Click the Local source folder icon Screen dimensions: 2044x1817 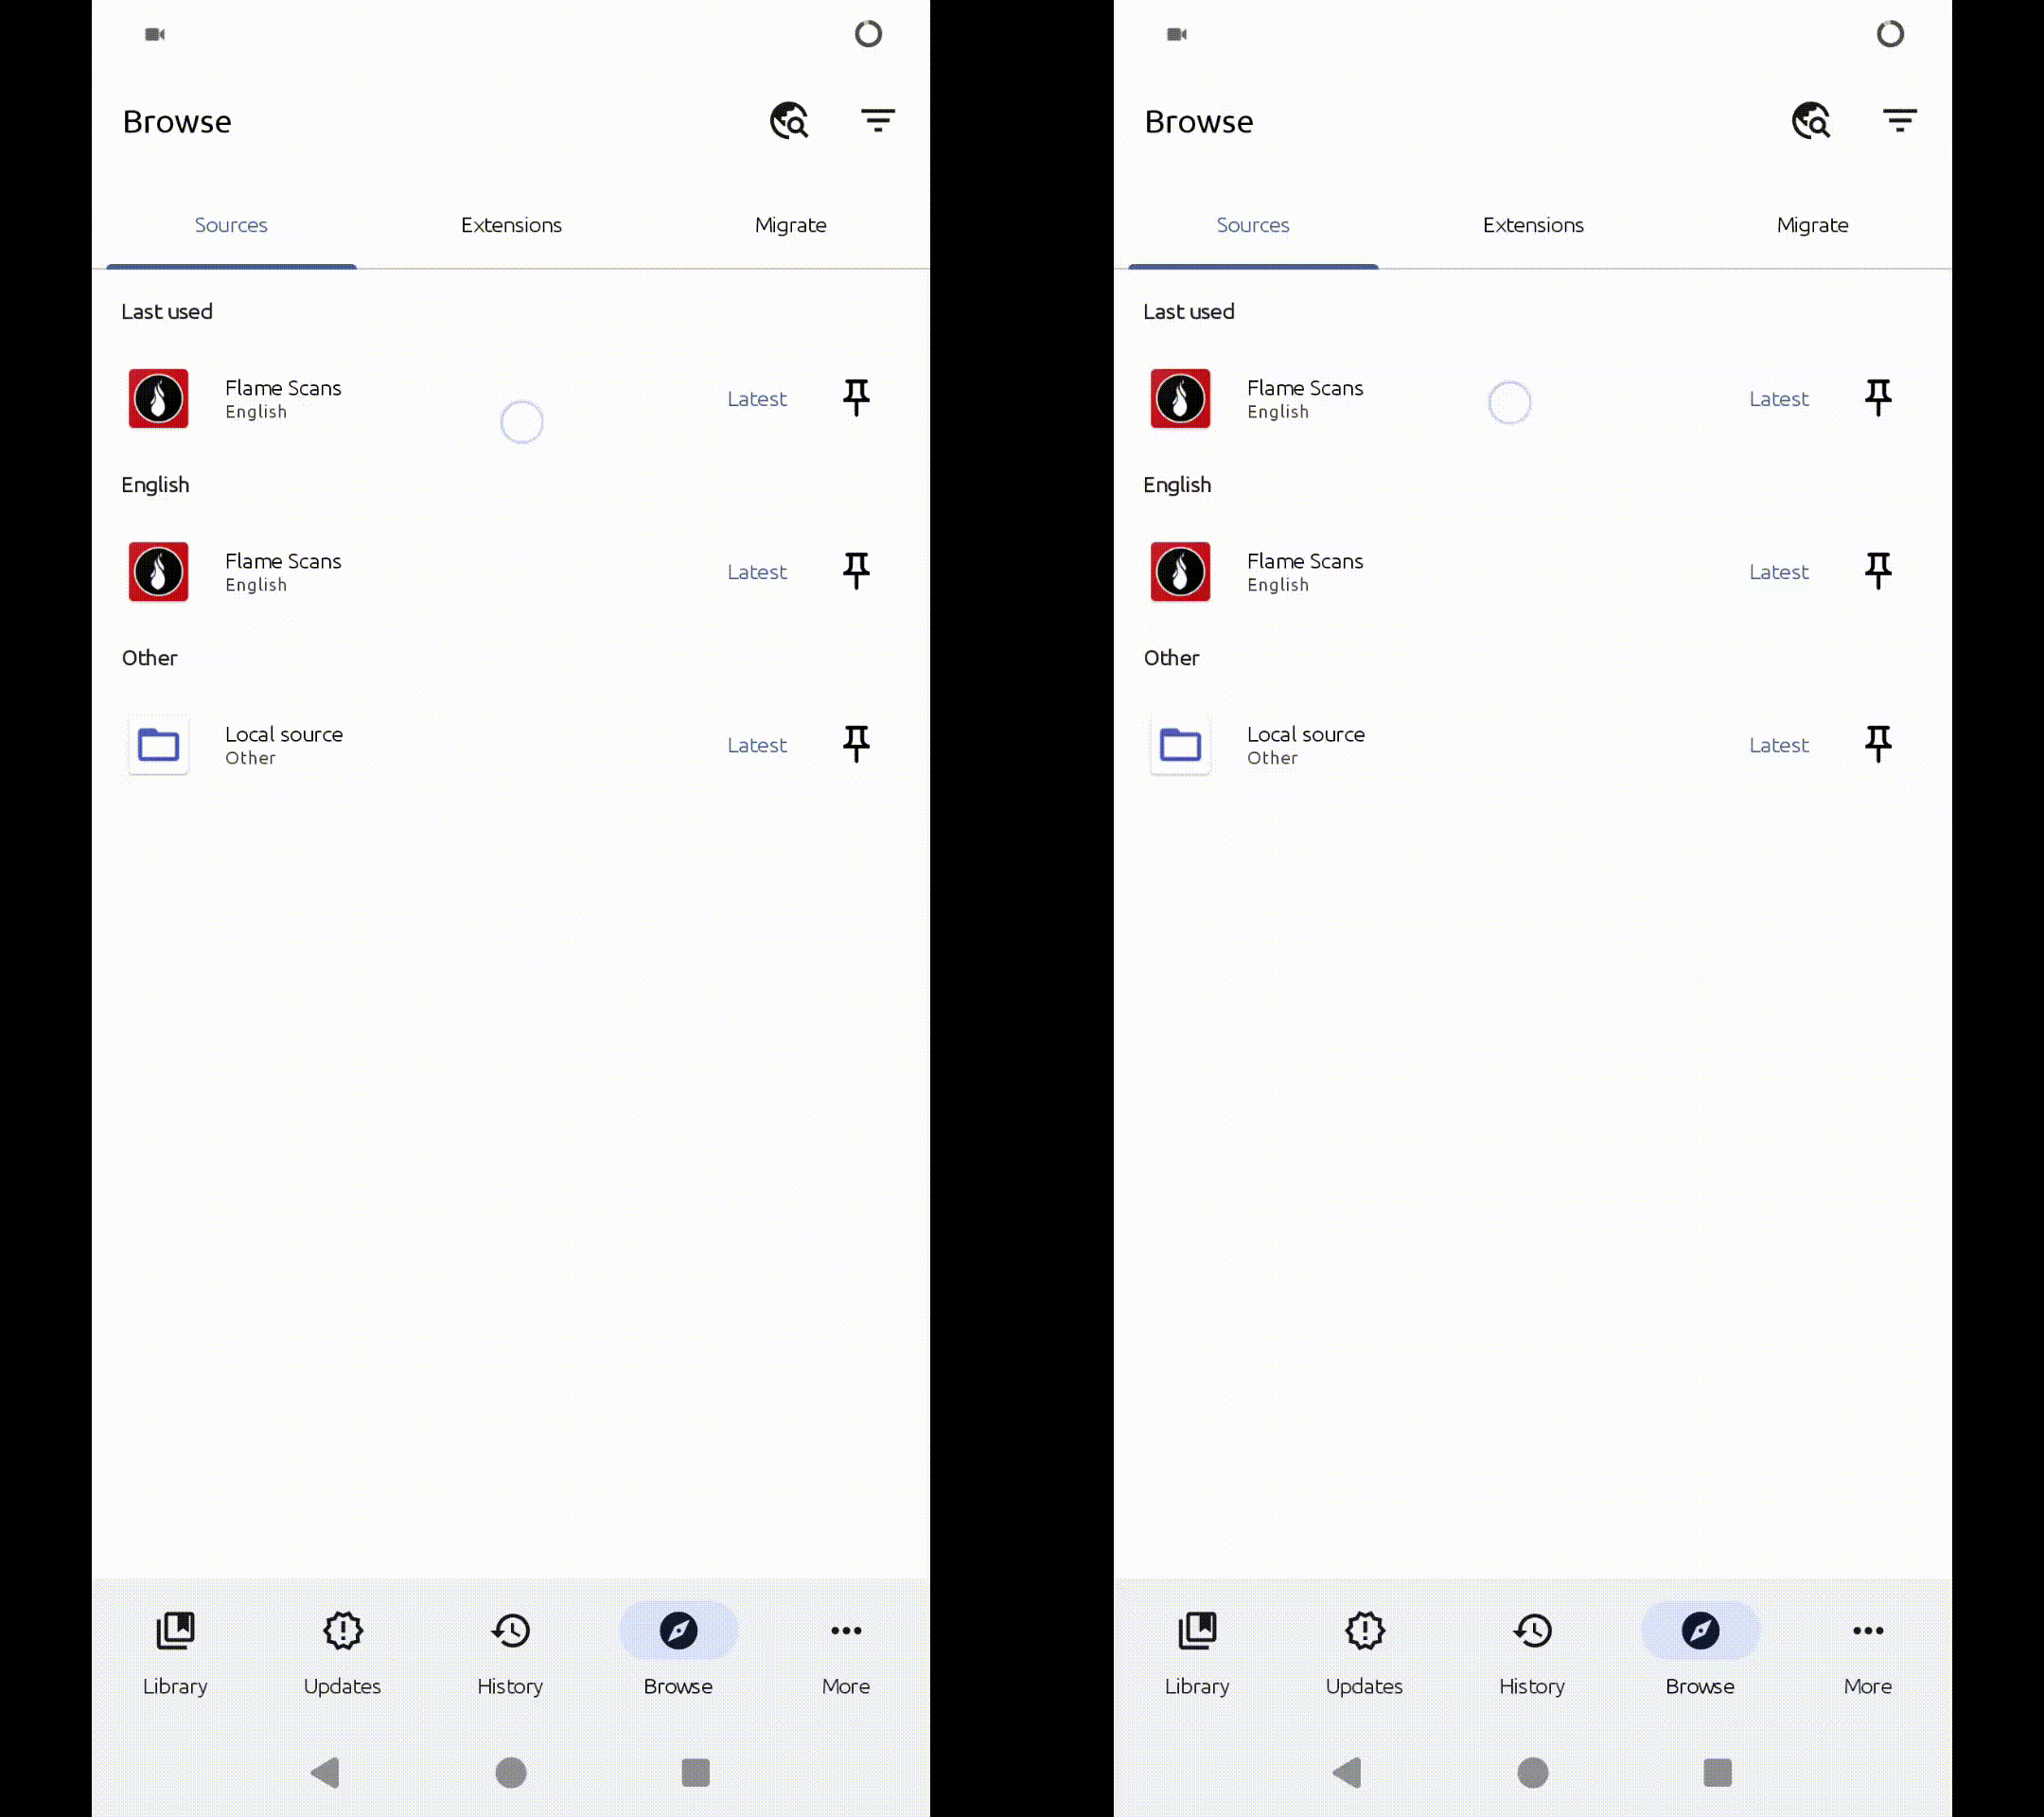(x=158, y=744)
